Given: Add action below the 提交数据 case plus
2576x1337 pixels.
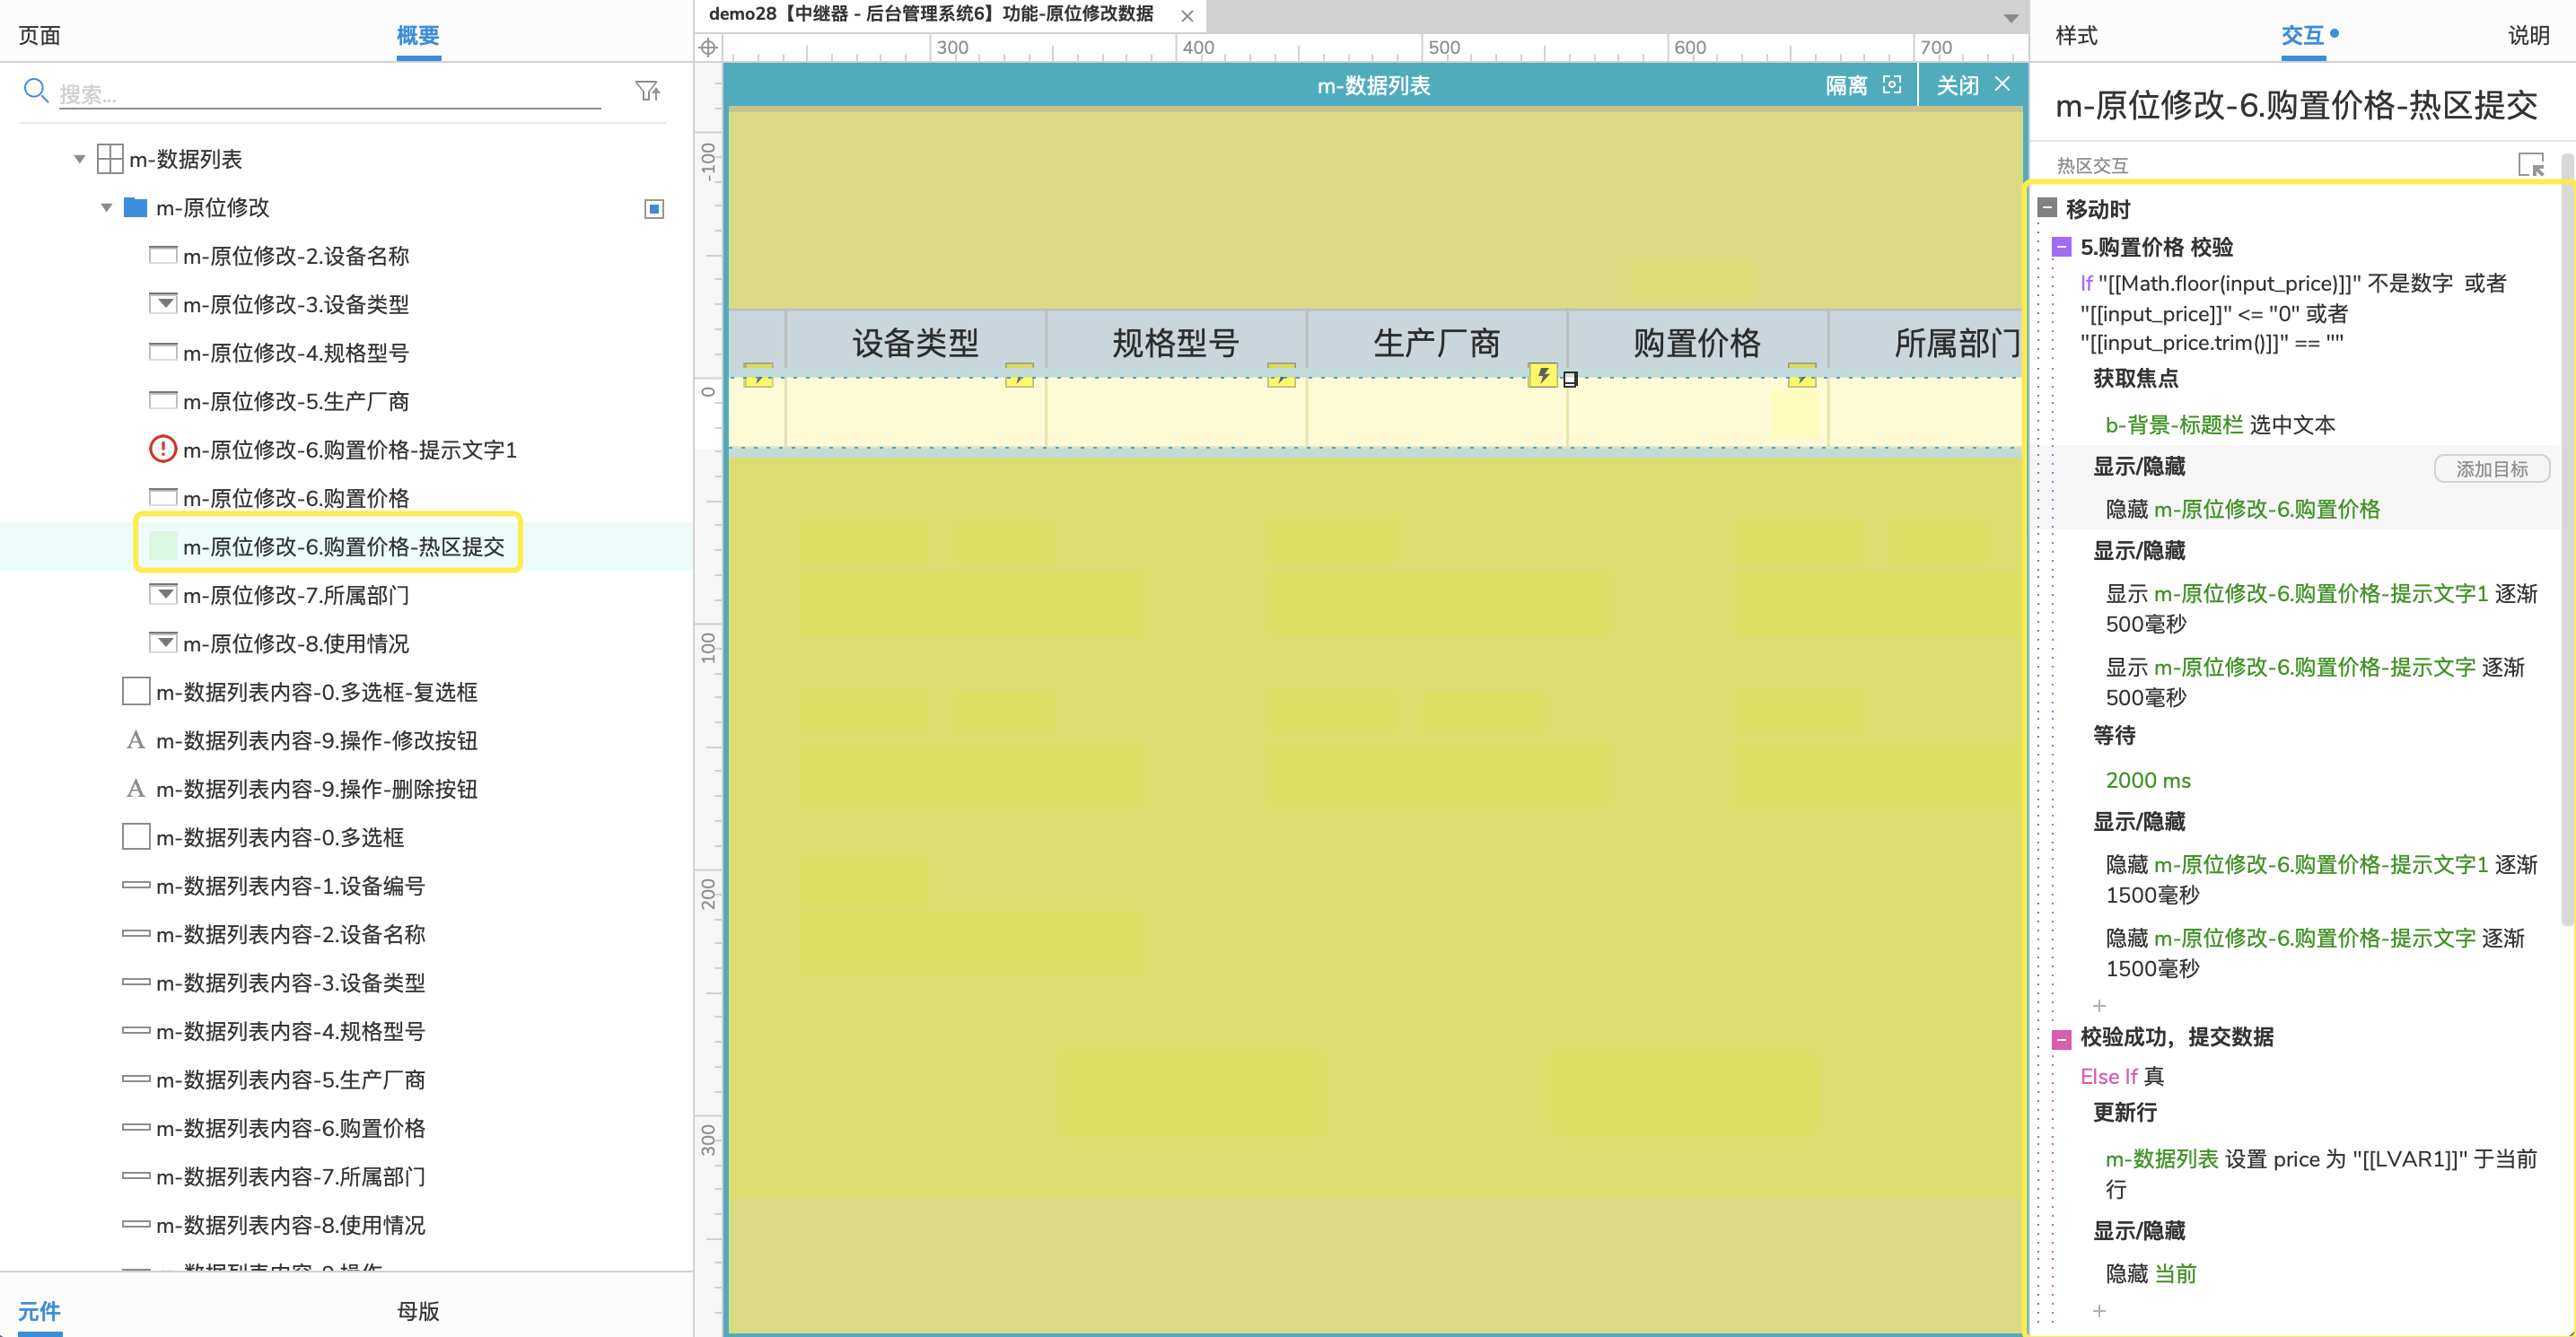Looking at the screenshot, I should (2099, 1310).
